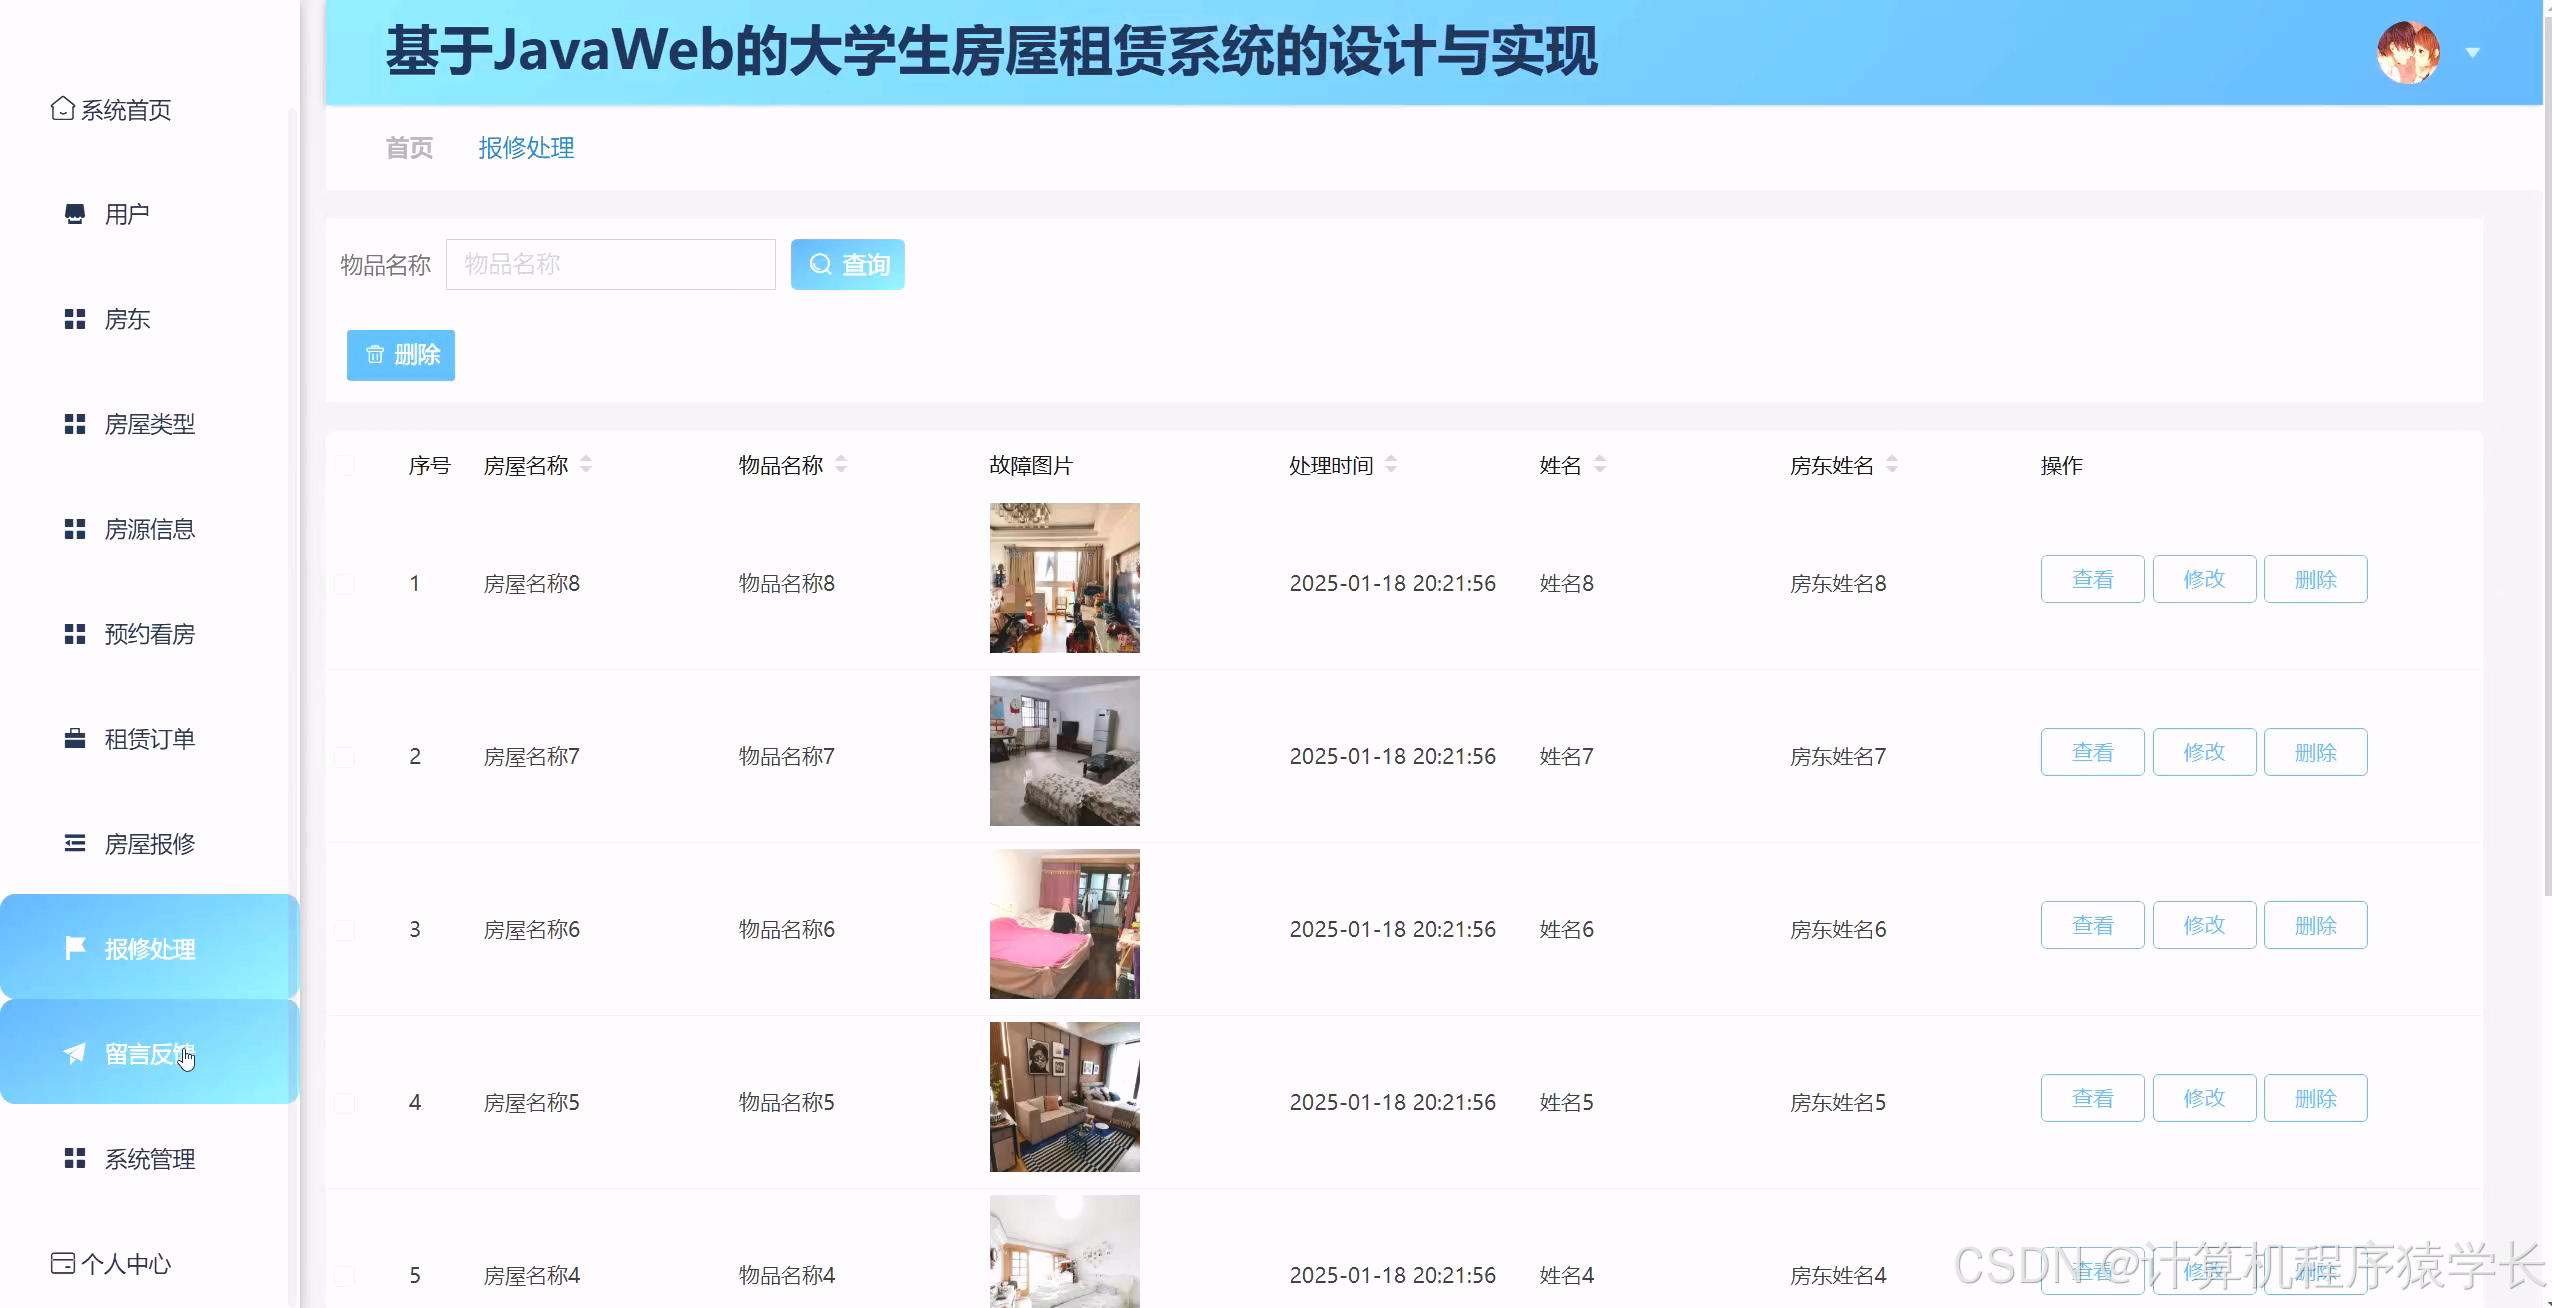Check the checkbox for row 房屋名称8
This screenshot has height=1308, width=2552.
coord(344,583)
